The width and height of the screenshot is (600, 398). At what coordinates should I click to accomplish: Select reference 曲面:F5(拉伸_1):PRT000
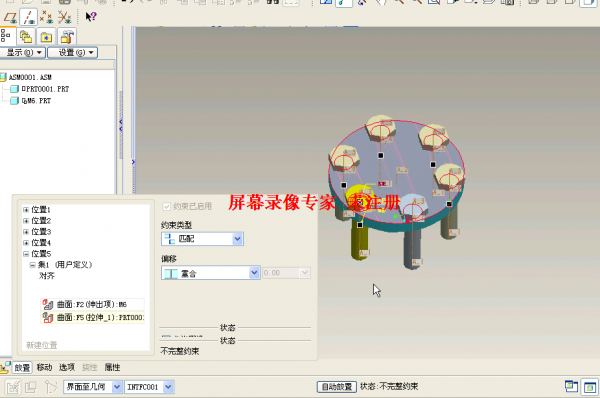(92, 317)
